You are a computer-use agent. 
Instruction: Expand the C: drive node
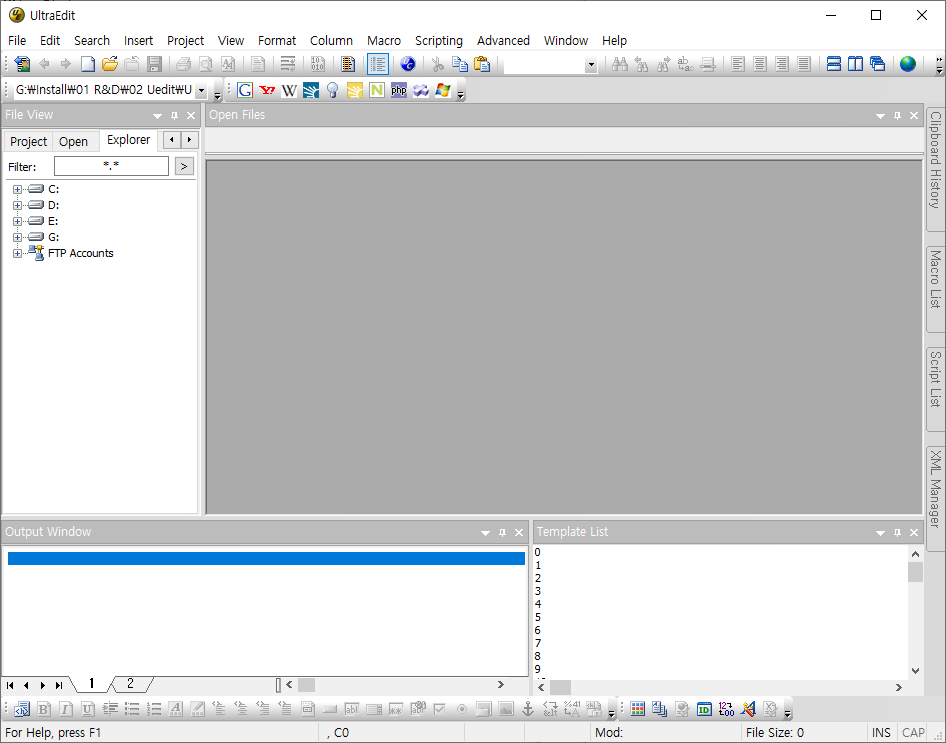[x=17, y=189]
